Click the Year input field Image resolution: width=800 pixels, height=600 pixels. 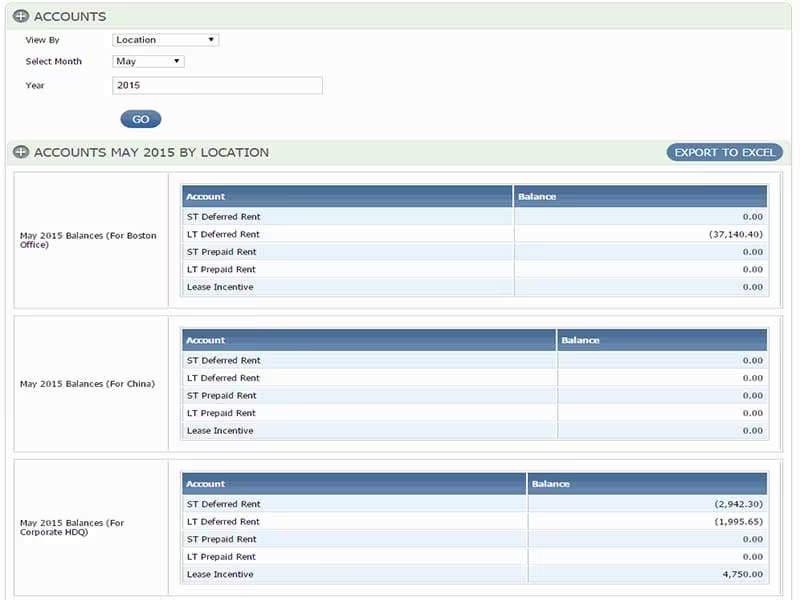[x=217, y=85]
